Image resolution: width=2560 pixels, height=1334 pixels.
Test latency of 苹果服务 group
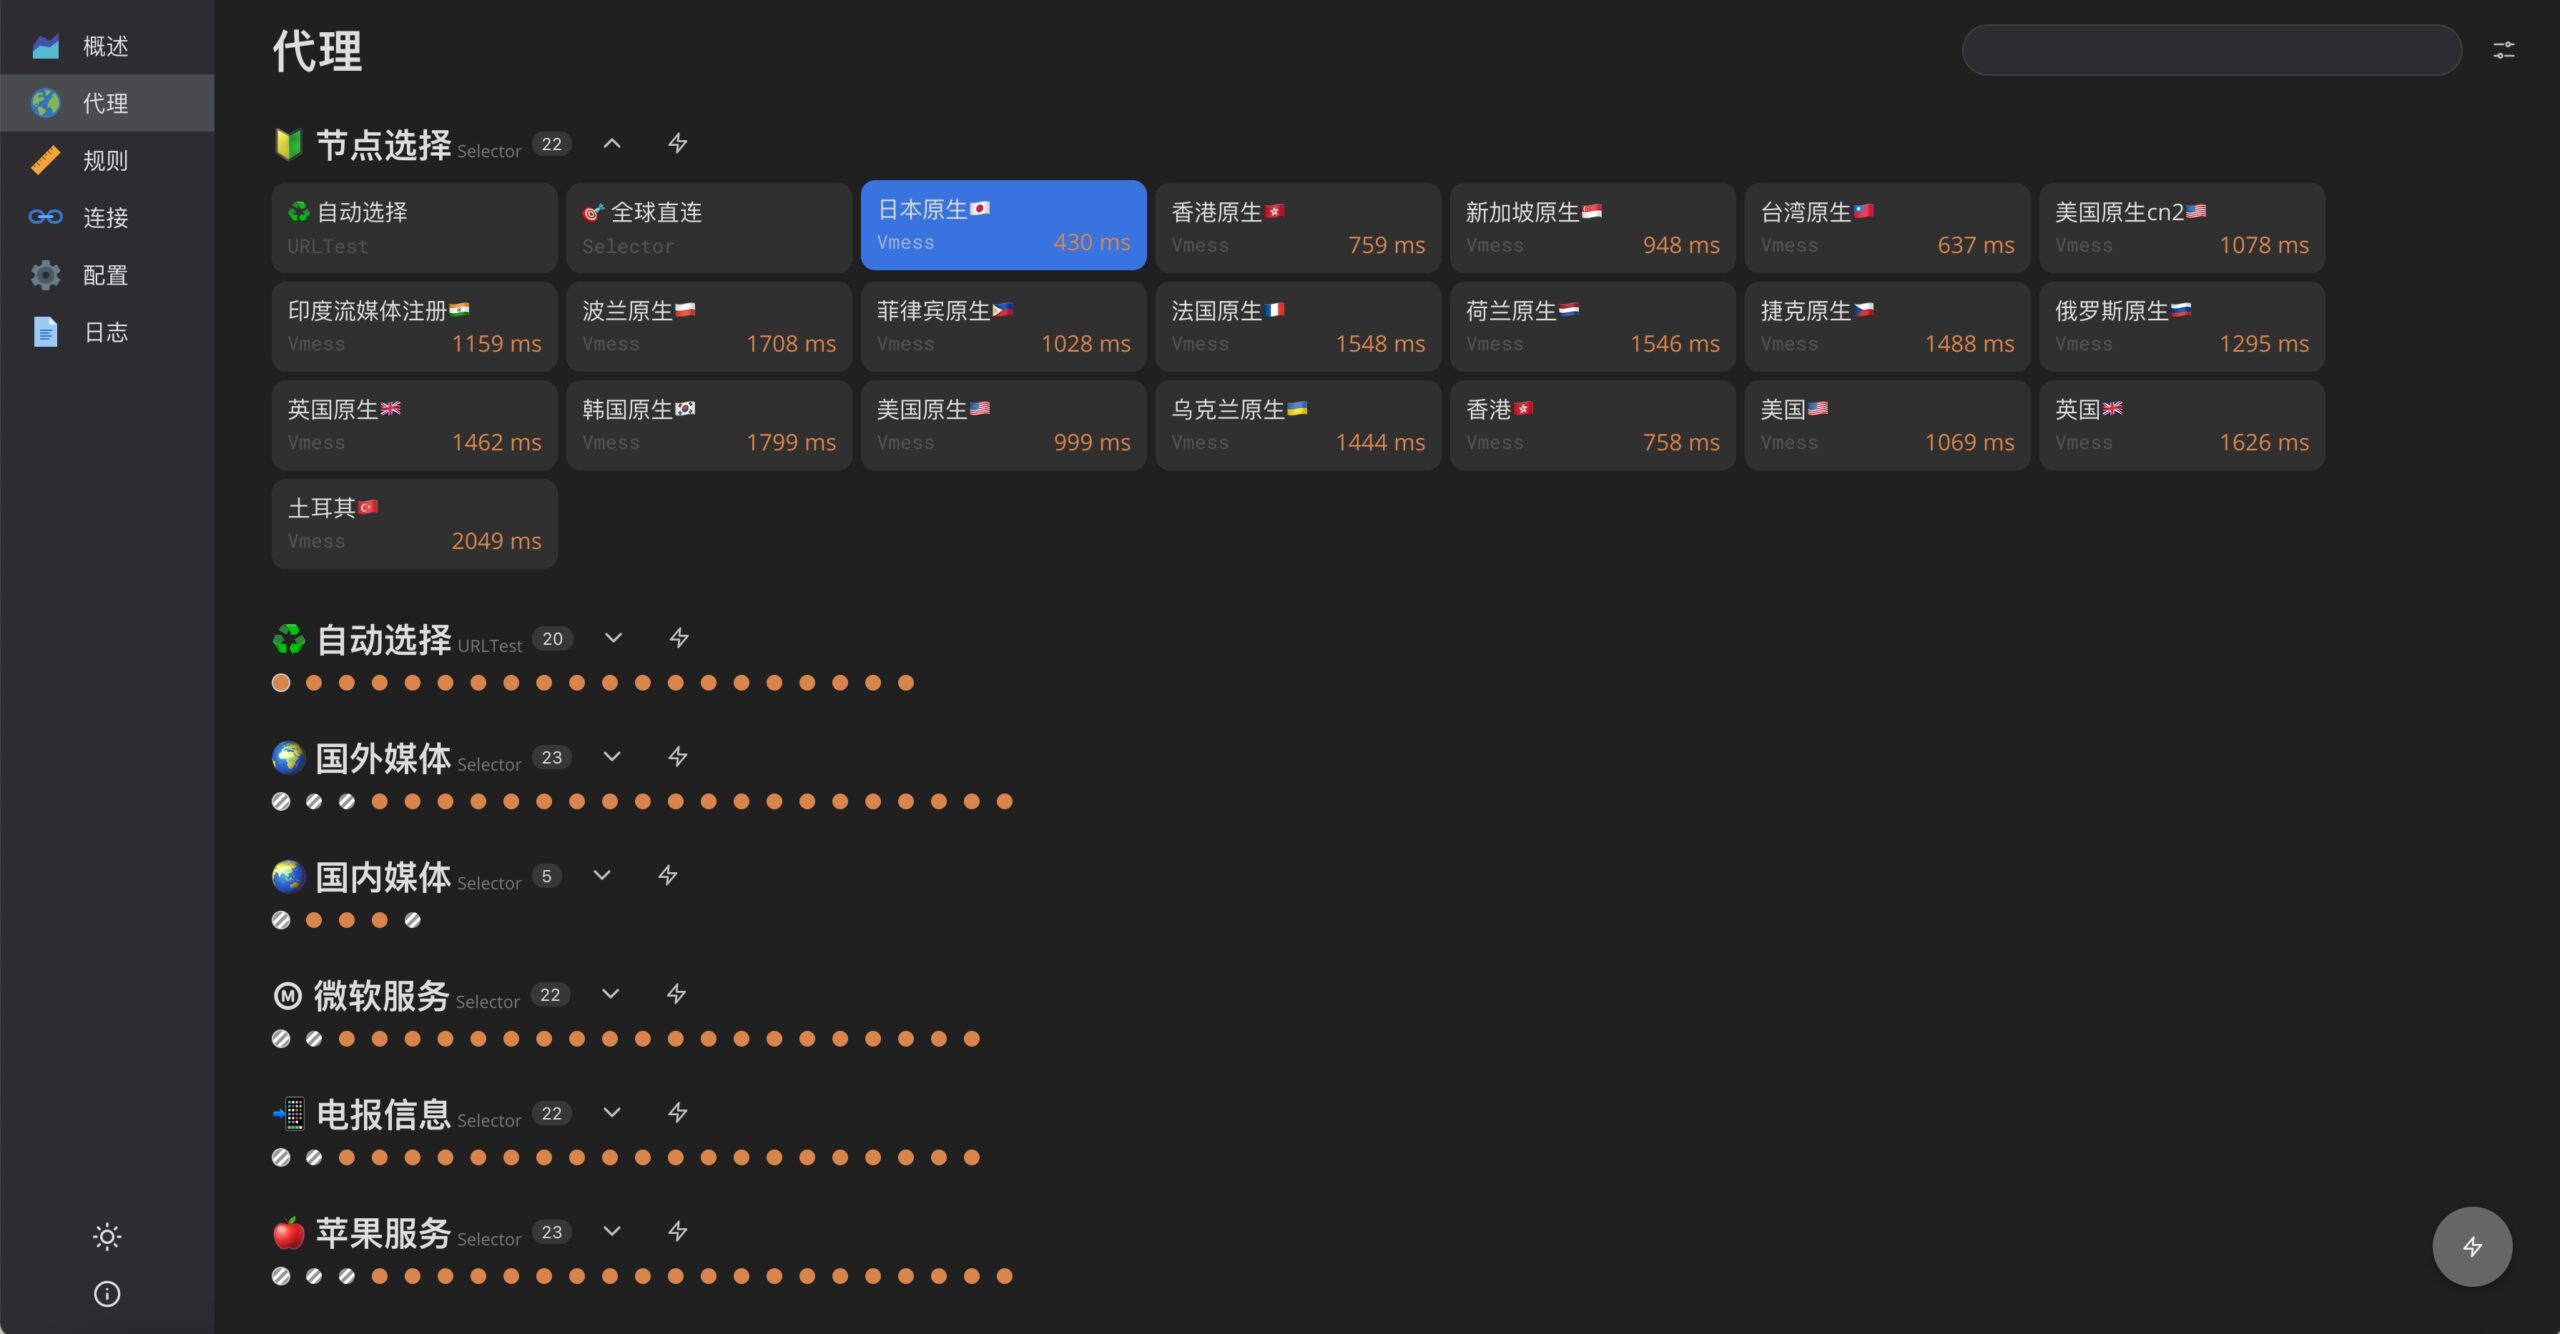pos(677,1231)
